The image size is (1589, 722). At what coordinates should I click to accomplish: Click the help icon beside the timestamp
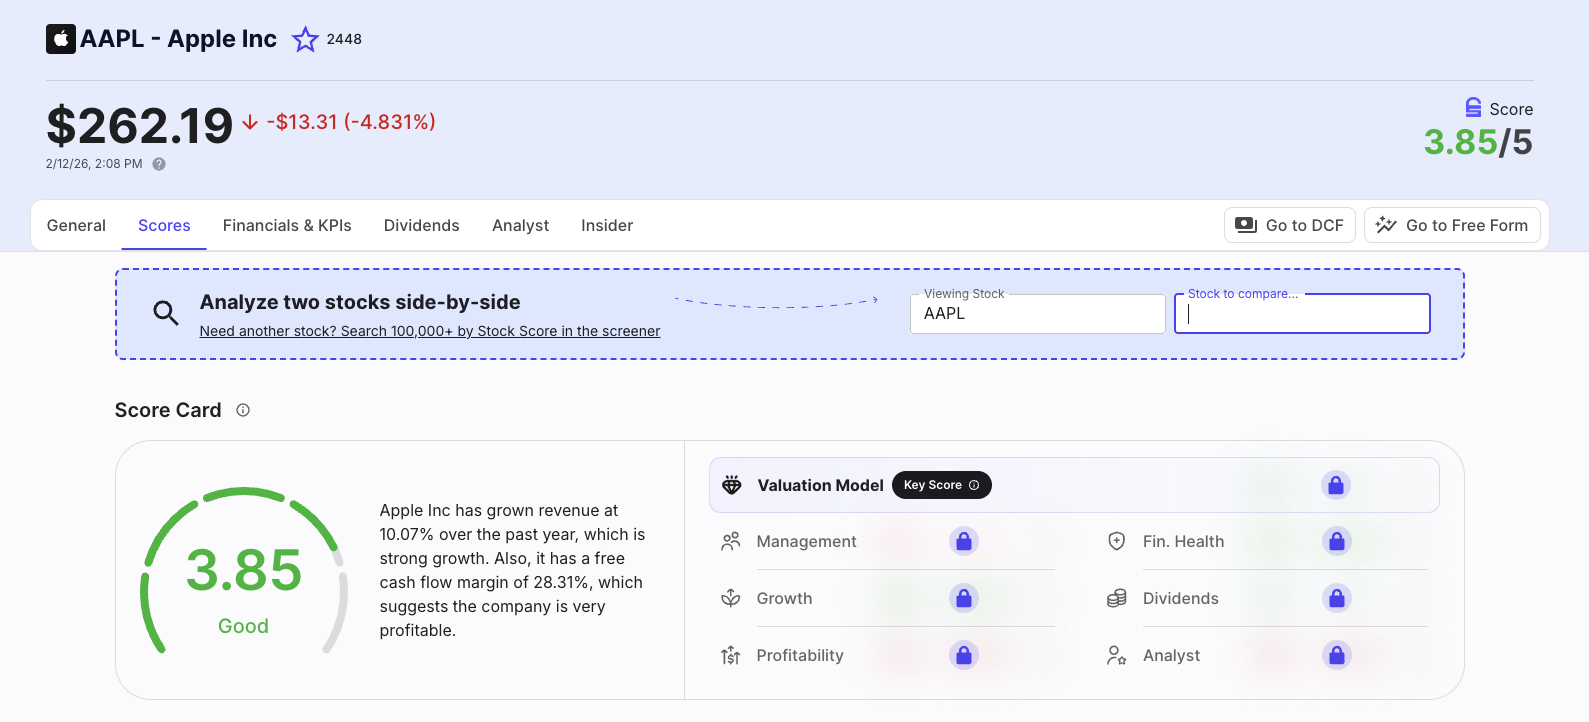(x=159, y=164)
